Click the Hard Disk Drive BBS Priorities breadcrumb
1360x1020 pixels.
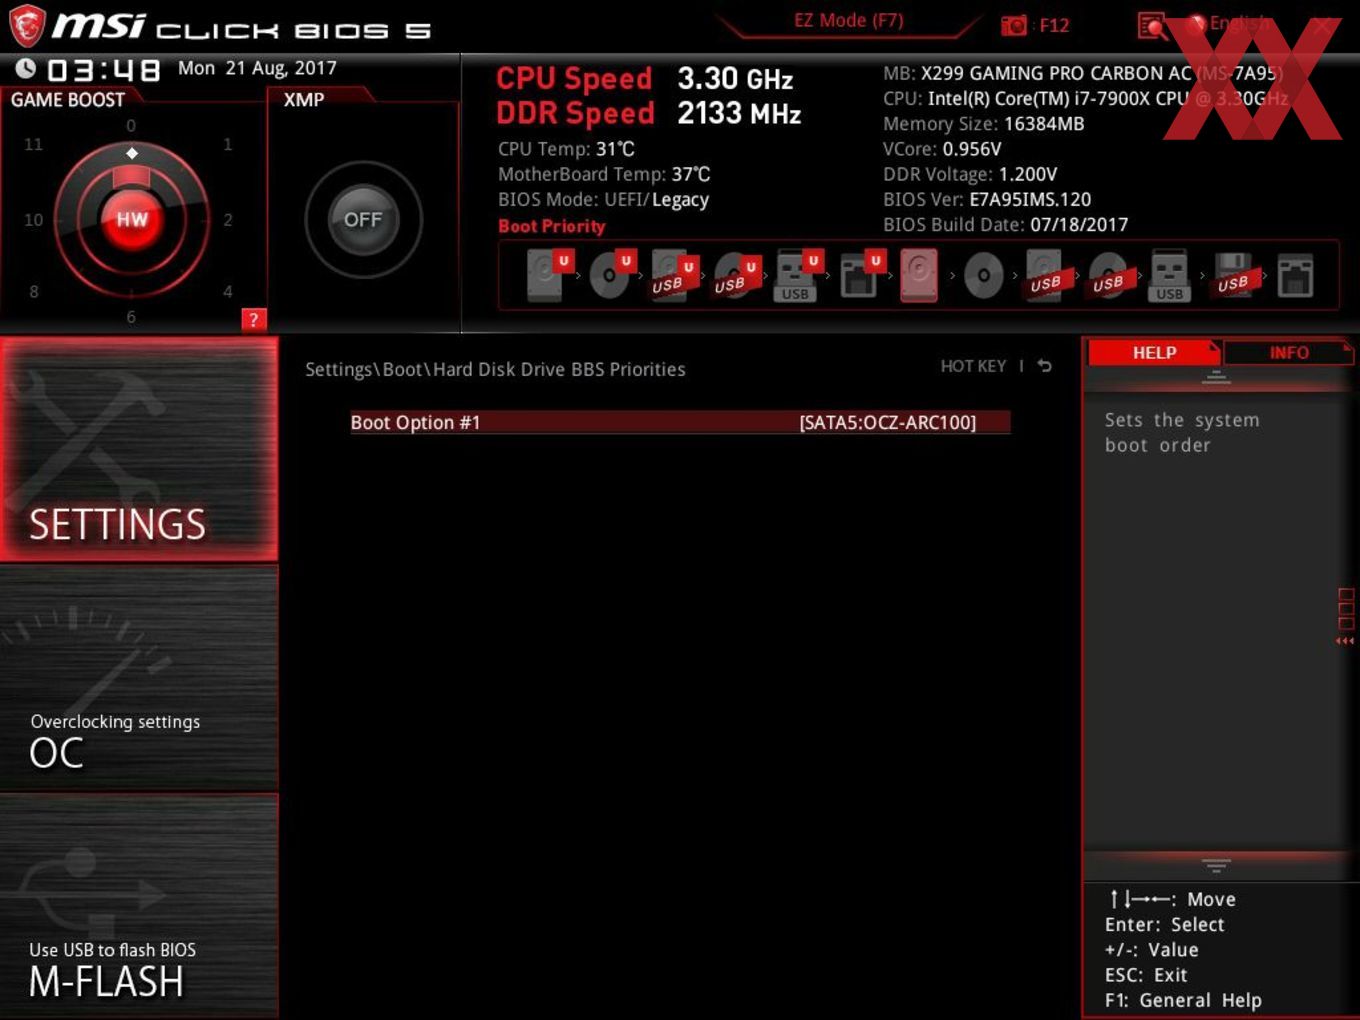point(559,369)
